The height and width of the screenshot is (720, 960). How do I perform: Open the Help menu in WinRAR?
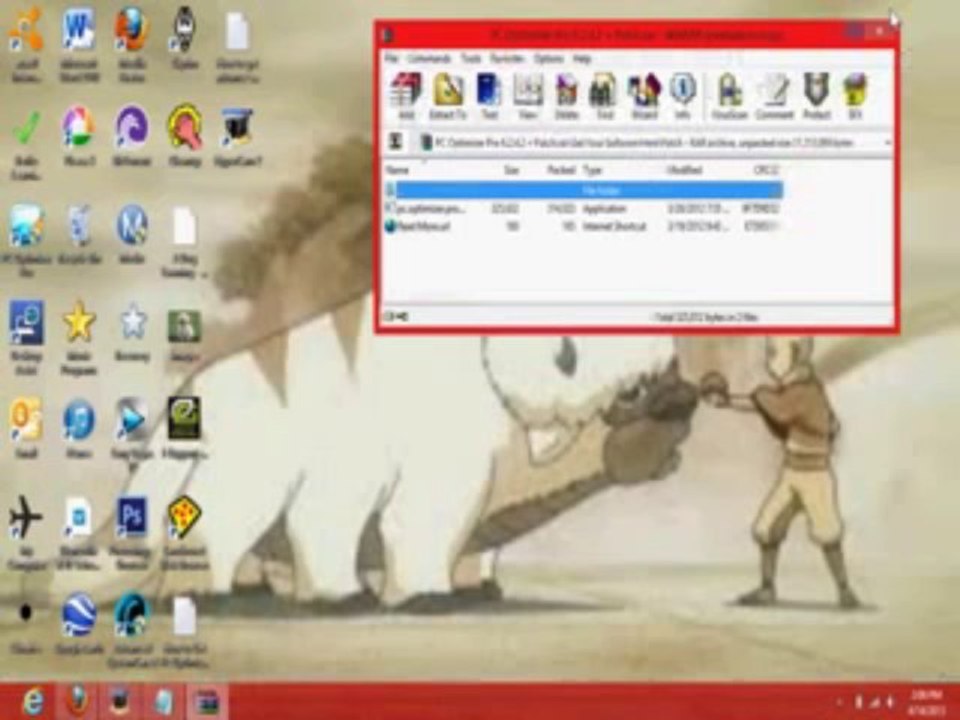coord(582,59)
